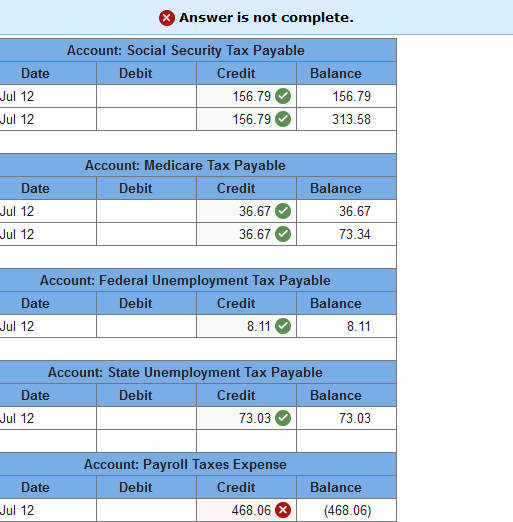Click the empty Debit cell in the Federal Unemployment Jul 12 row
Image resolution: width=513 pixels, height=522 pixels.
coord(146,326)
